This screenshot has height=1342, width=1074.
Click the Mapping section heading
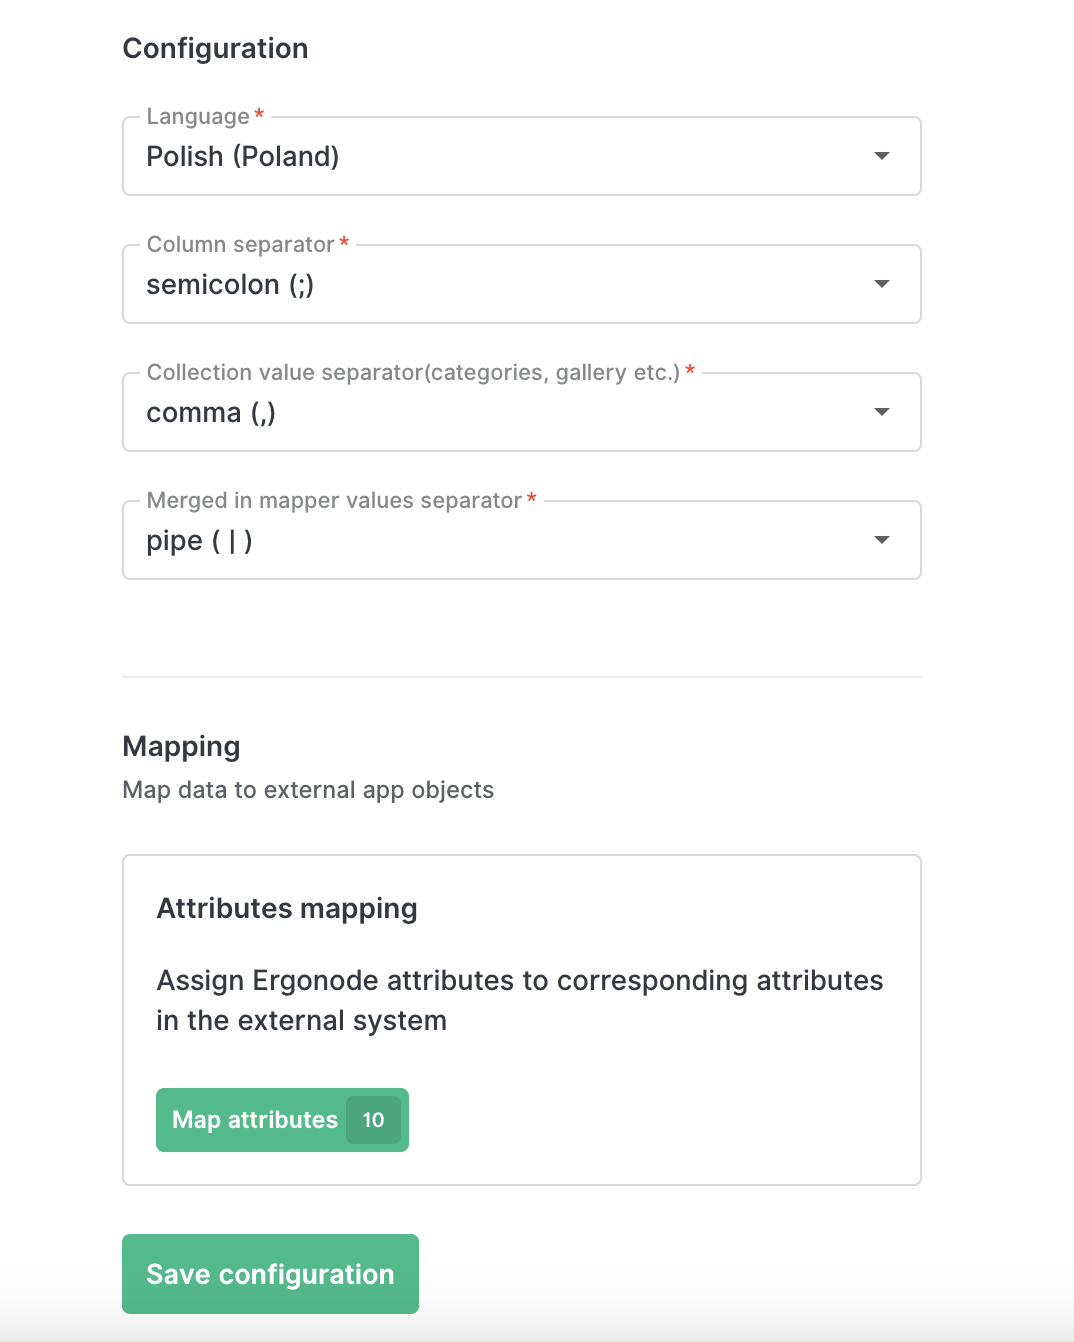click(x=181, y=746)
